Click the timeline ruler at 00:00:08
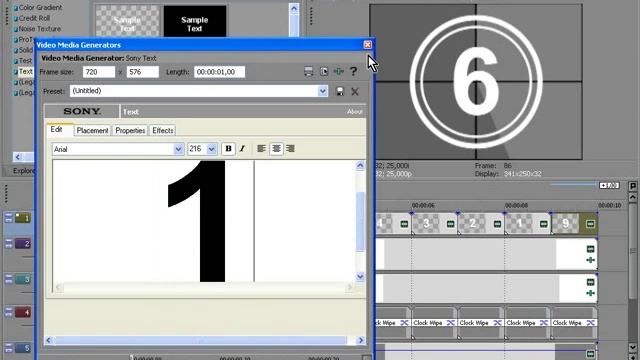 click(x=516, y=206)
